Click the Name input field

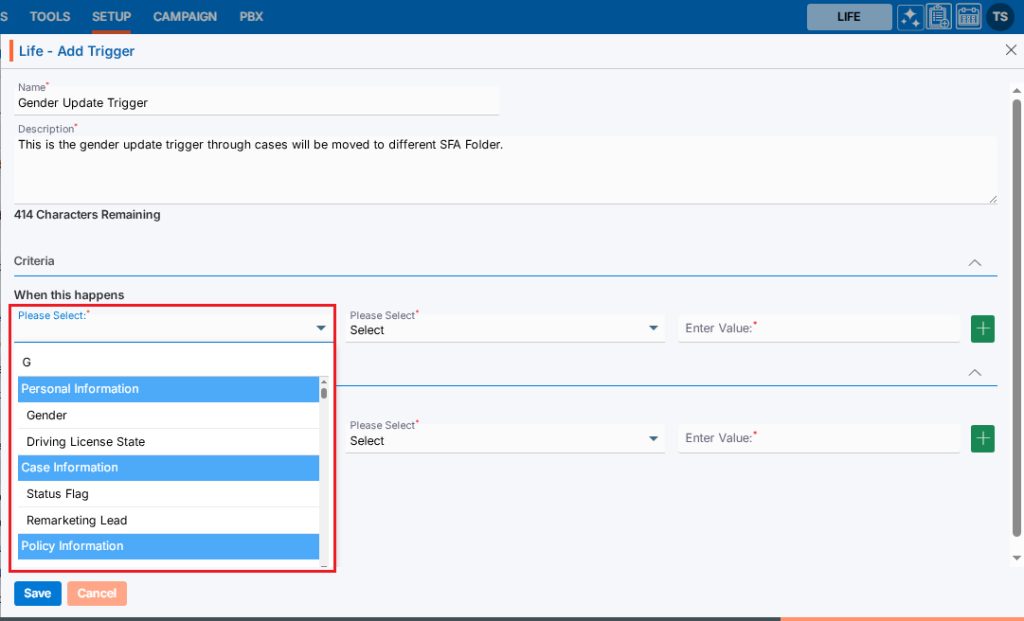tap(257, 102)
